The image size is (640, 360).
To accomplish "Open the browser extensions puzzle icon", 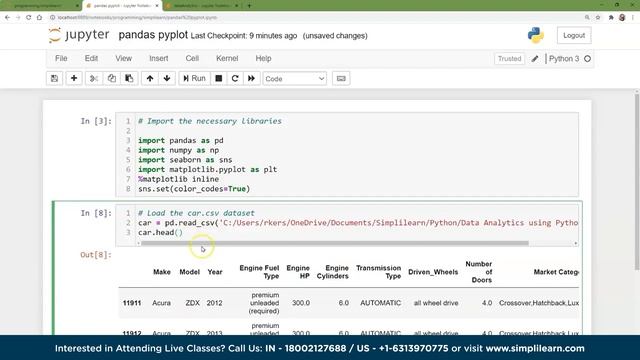I will point(611,18).
